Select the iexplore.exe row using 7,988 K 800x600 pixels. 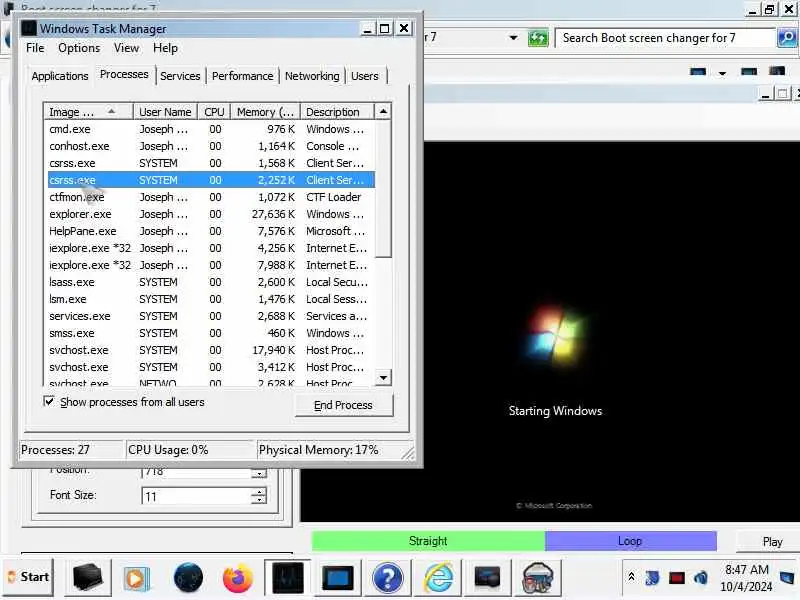(x=210, y=265)
